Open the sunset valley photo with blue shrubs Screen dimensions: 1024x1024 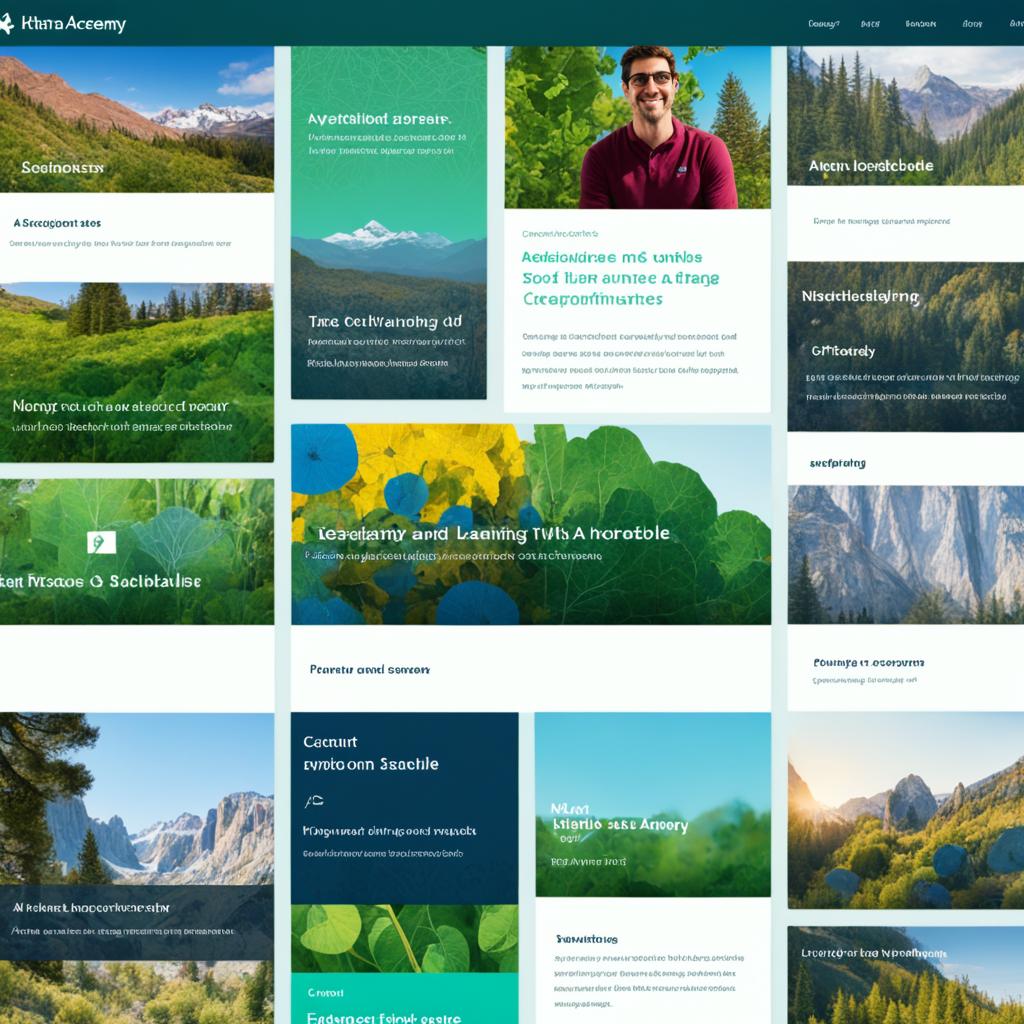coord(906,810)
